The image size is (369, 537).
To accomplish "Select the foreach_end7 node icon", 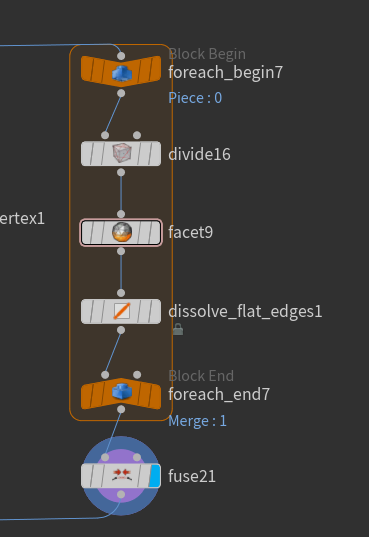I will click(122, 391).
